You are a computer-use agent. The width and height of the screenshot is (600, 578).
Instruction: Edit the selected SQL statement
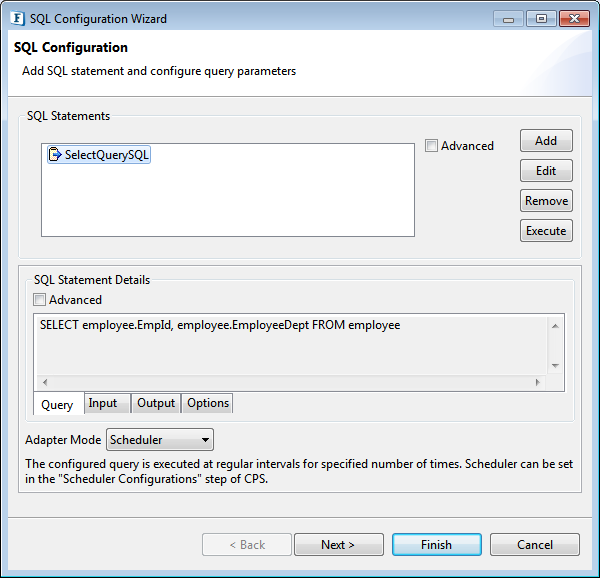tap(546, 171)
